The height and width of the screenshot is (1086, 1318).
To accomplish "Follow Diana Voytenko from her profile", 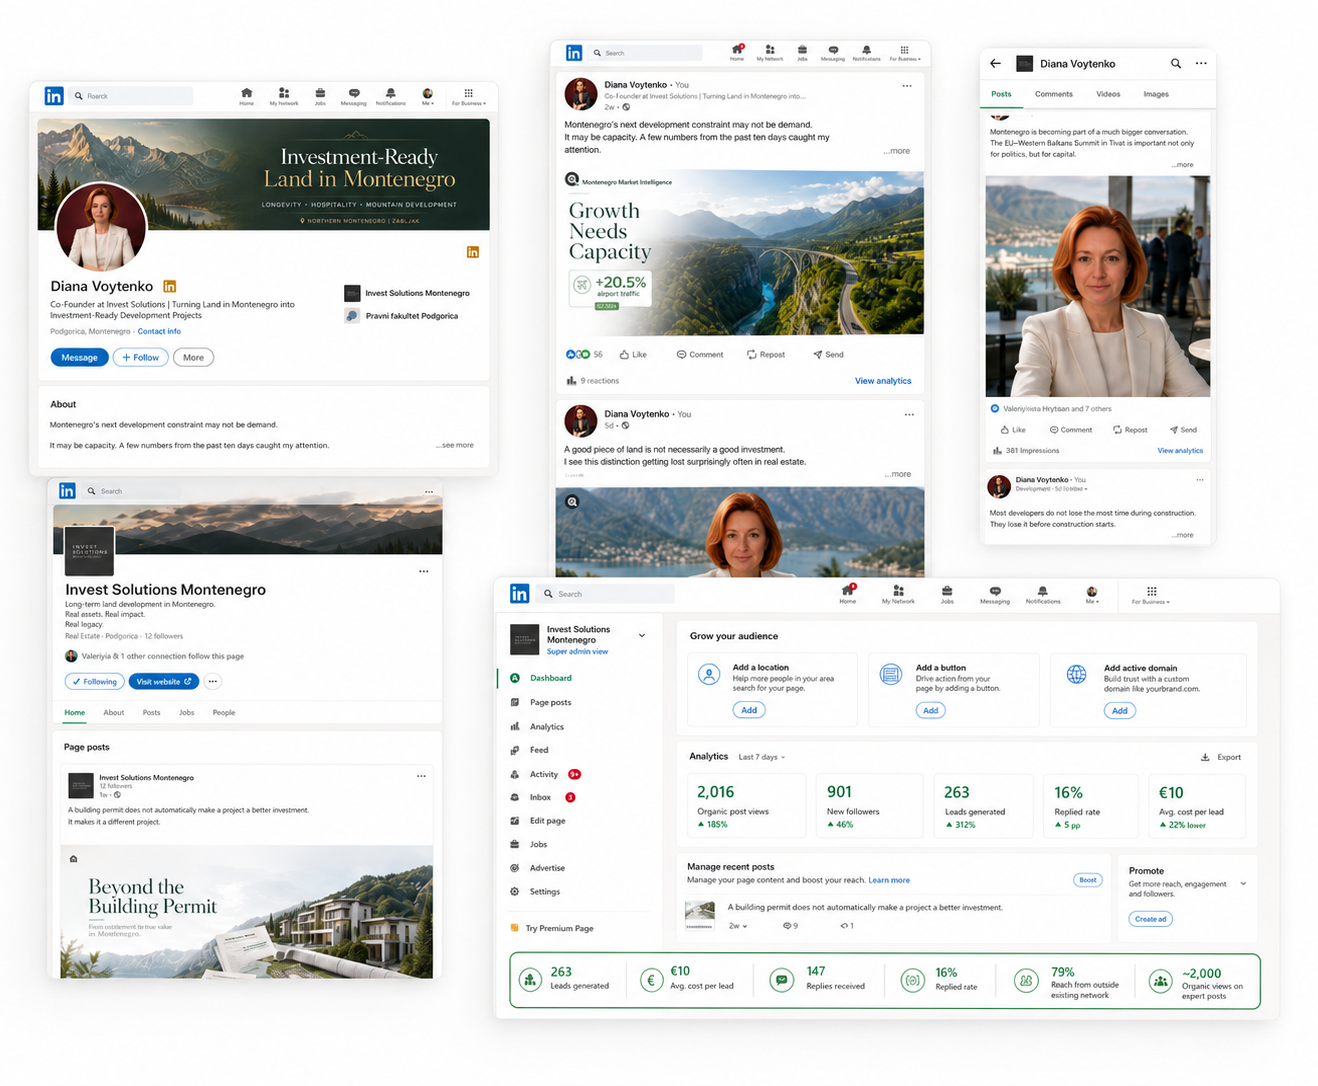I will coord(140,357).
